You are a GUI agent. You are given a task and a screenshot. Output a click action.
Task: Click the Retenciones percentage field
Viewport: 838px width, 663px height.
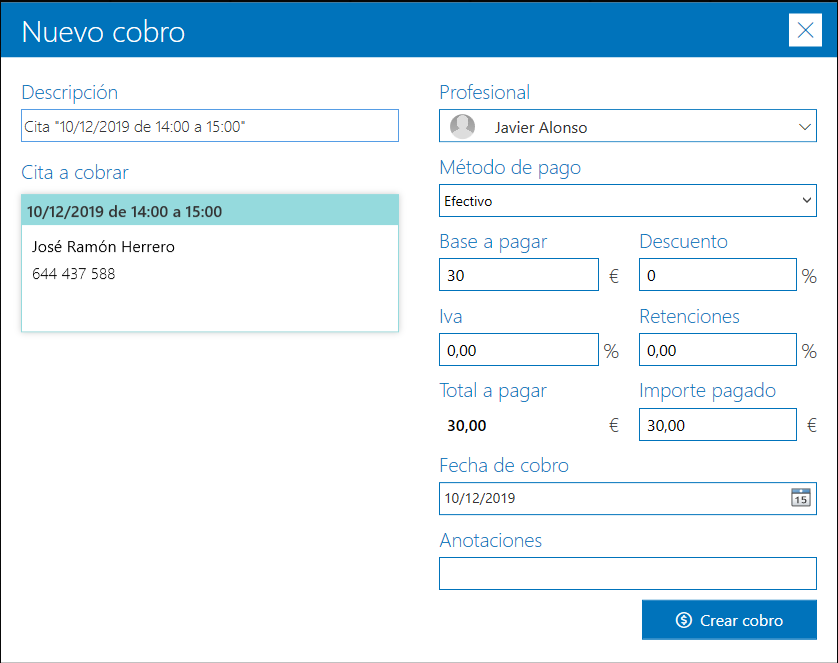tap(717, 349)
